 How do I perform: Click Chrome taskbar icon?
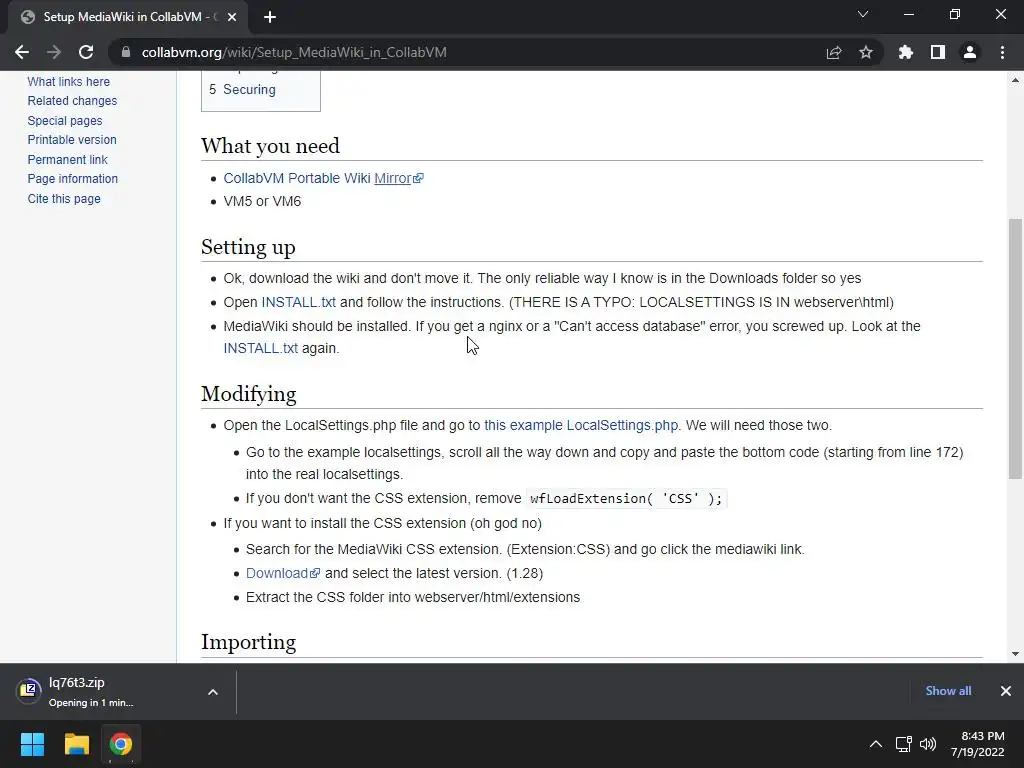[x=120, y=744]
